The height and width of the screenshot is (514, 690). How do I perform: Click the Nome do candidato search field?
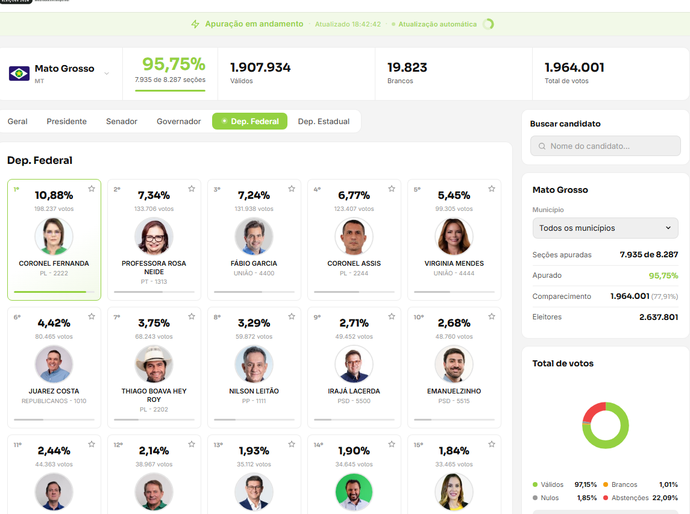606,146
